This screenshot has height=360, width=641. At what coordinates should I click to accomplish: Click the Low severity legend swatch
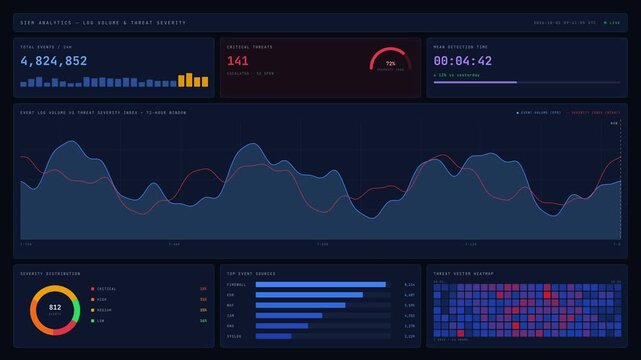92,321
